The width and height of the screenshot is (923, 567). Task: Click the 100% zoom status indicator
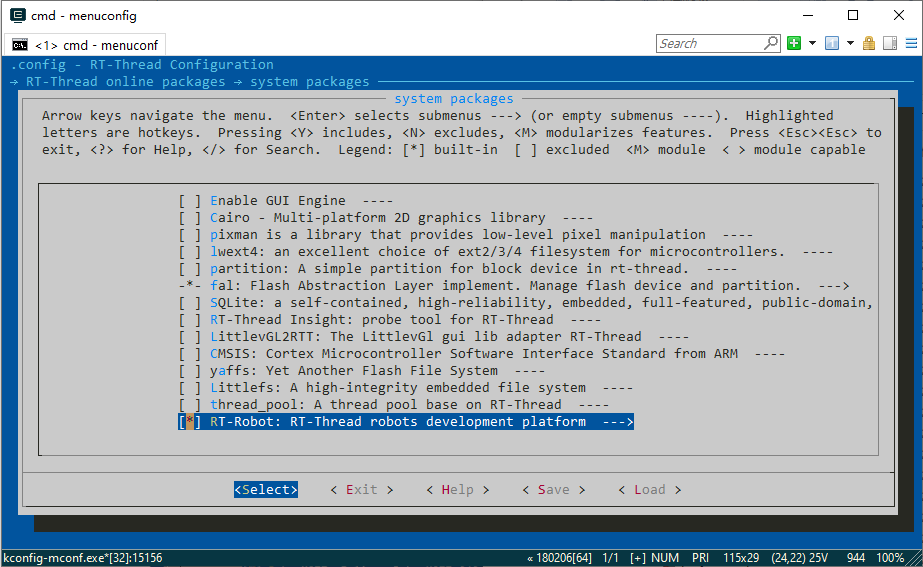(890, 558)
